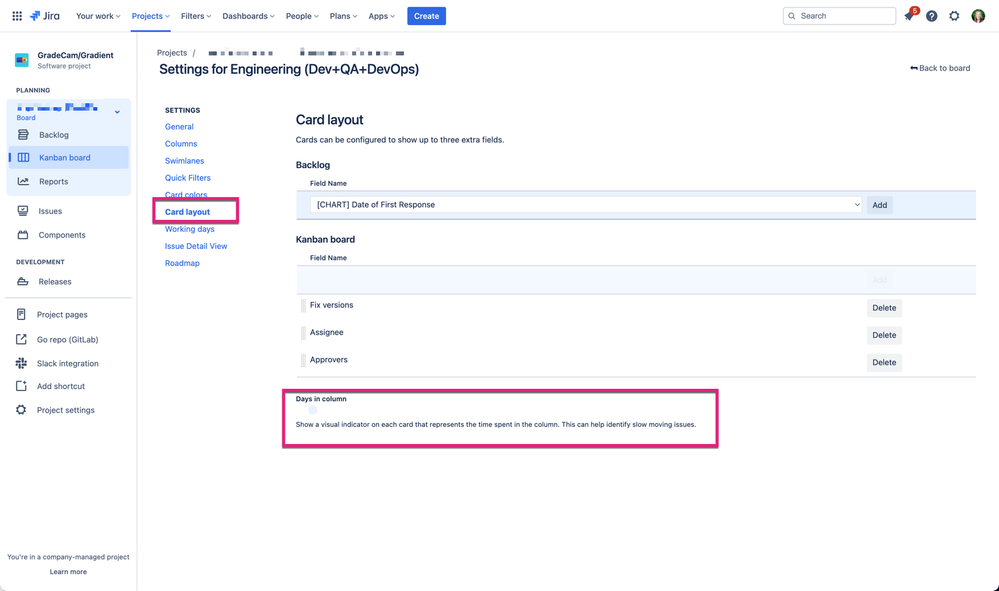
Task: Expand the Dashboards menu
Action: point(248,16)
